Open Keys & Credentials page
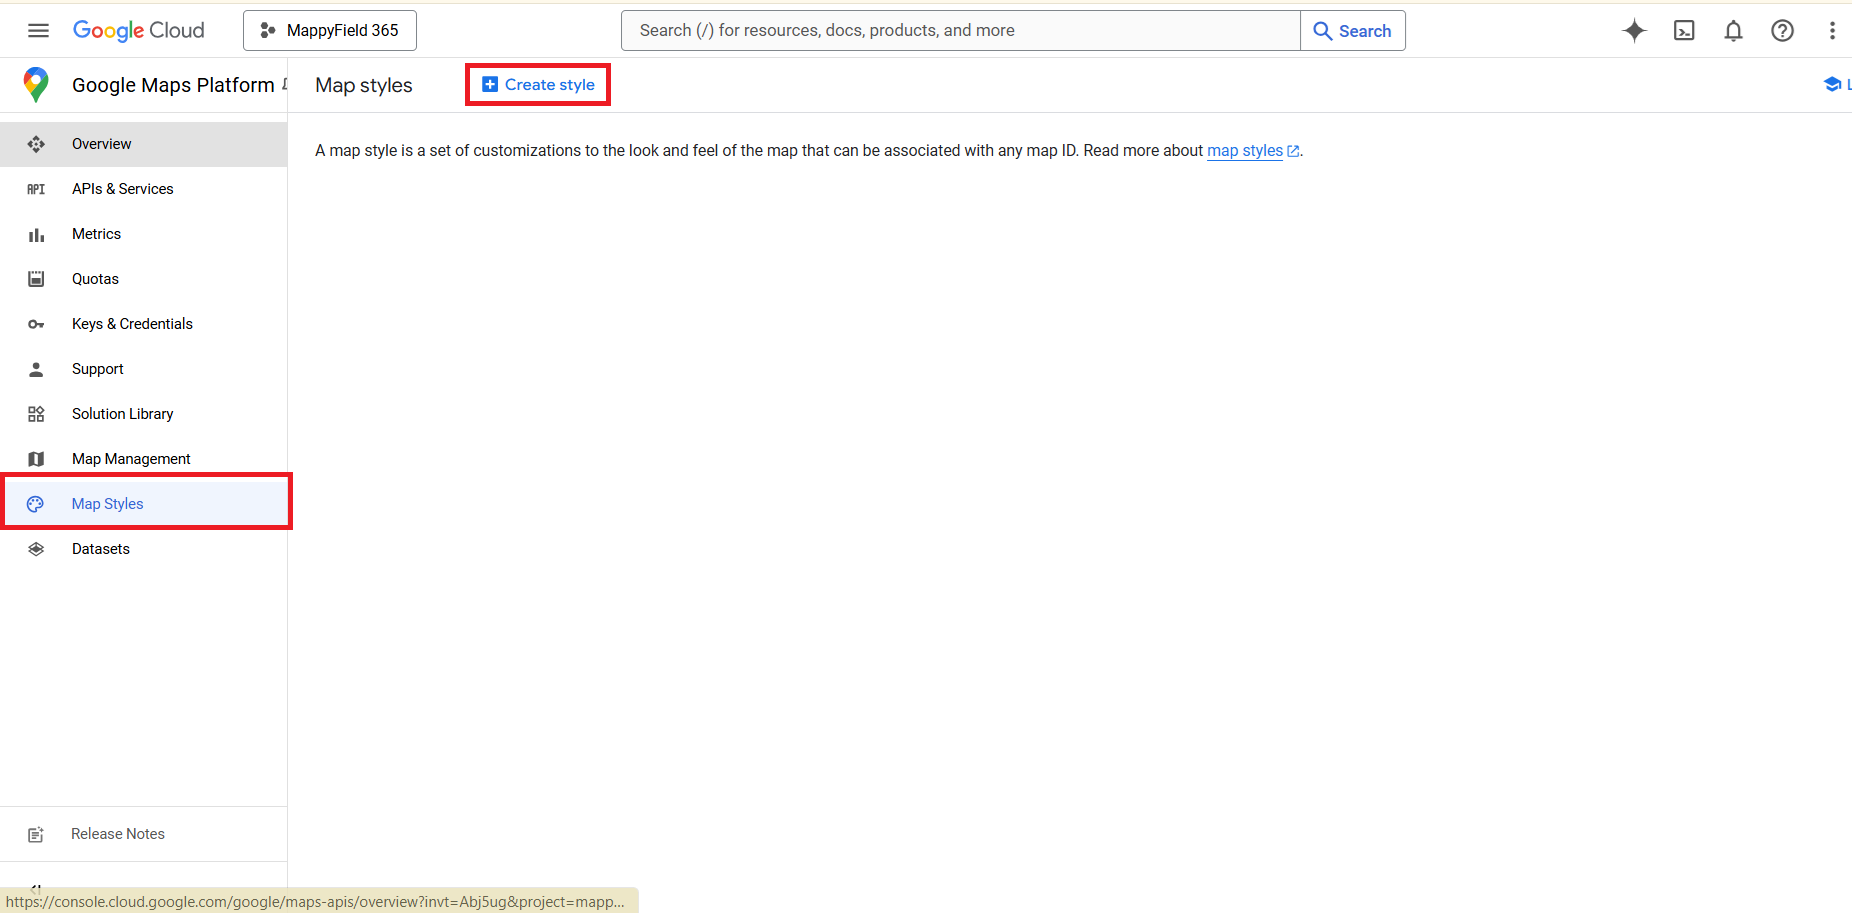1856x913 pixels. pyautogui.click(x=132, y=324)
